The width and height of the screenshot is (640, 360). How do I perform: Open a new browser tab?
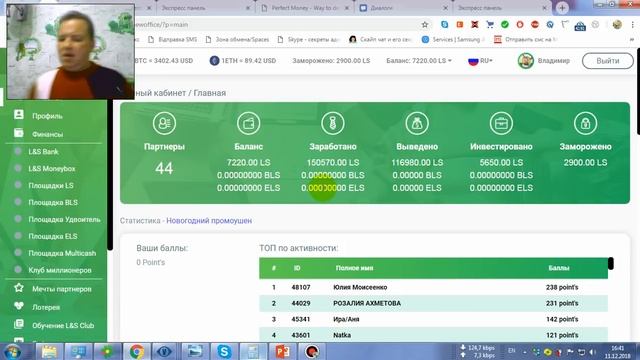562,8
